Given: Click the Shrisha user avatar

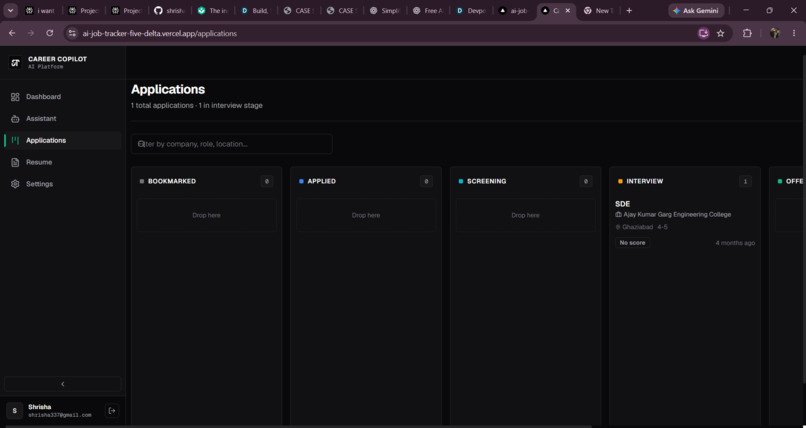Looking at the screenshot, I should (x=14, y=411).
